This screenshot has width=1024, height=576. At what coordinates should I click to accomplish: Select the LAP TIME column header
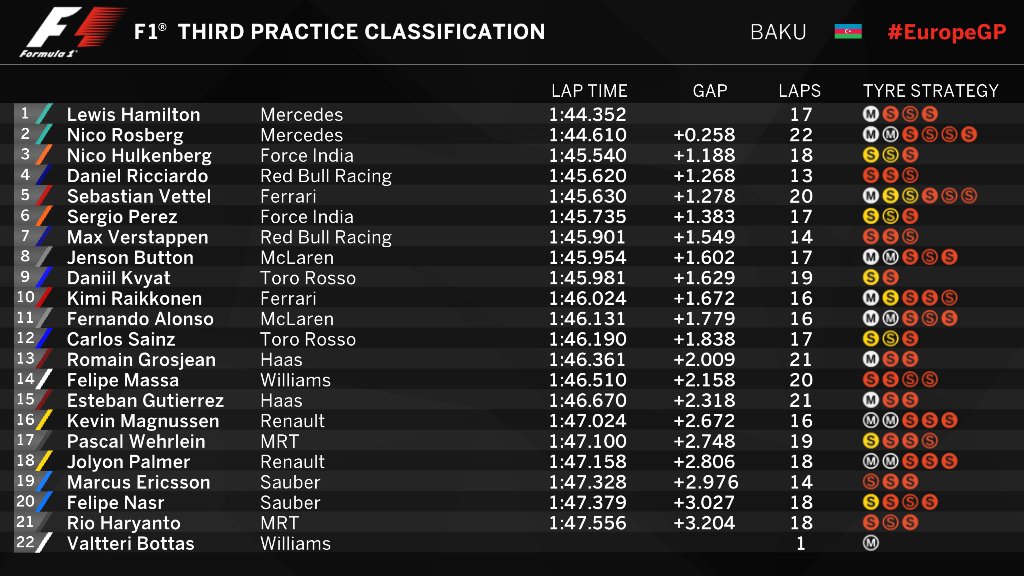point(589,91)
